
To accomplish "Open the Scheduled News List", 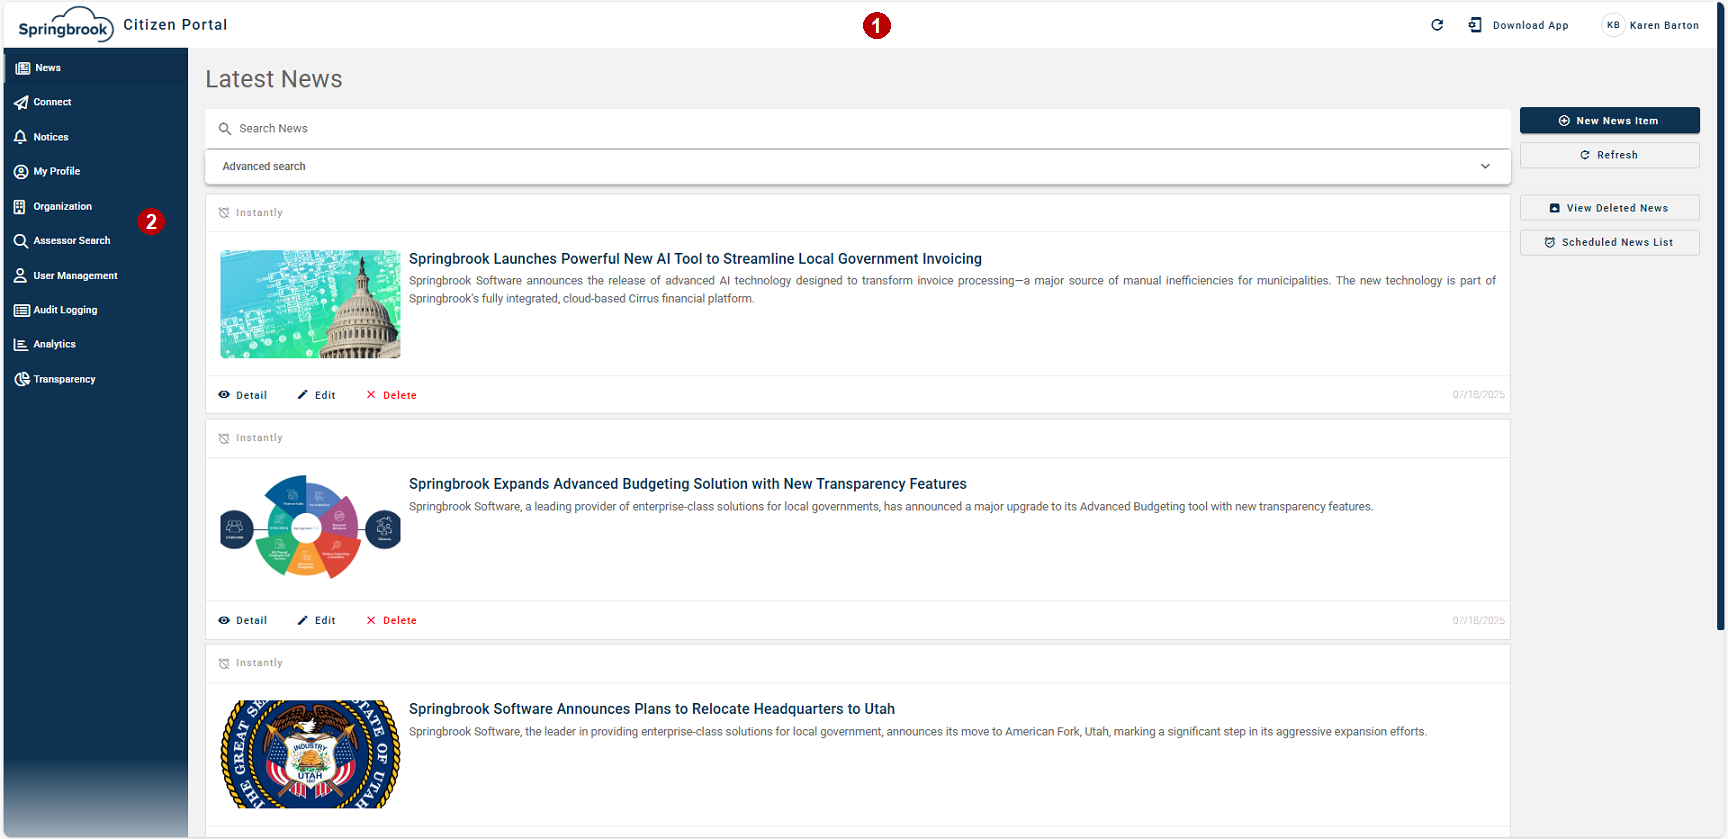I will tap(1609, 242).
